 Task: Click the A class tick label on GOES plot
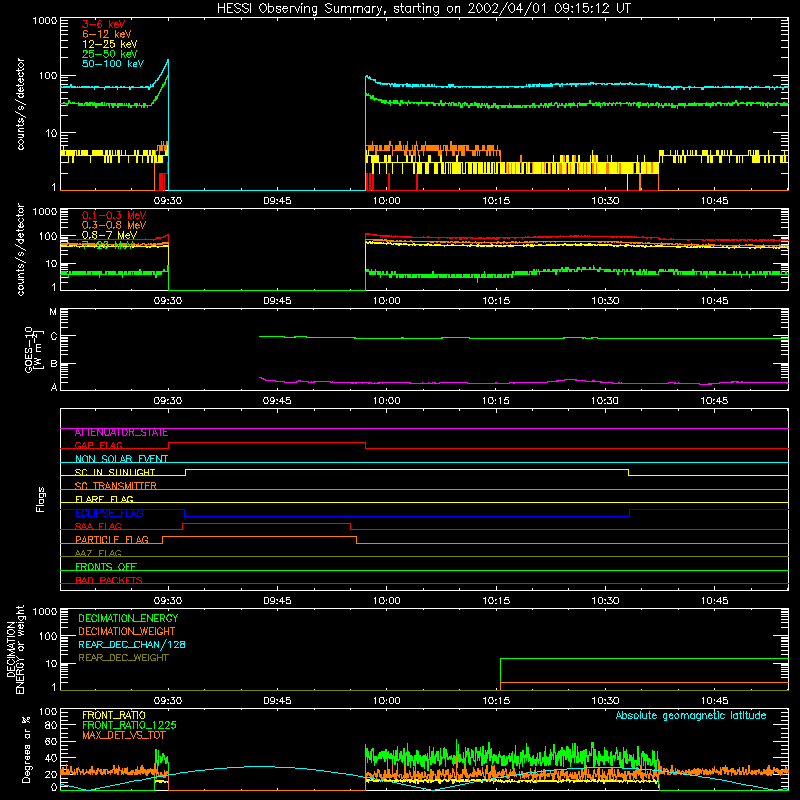click(54, 387)
